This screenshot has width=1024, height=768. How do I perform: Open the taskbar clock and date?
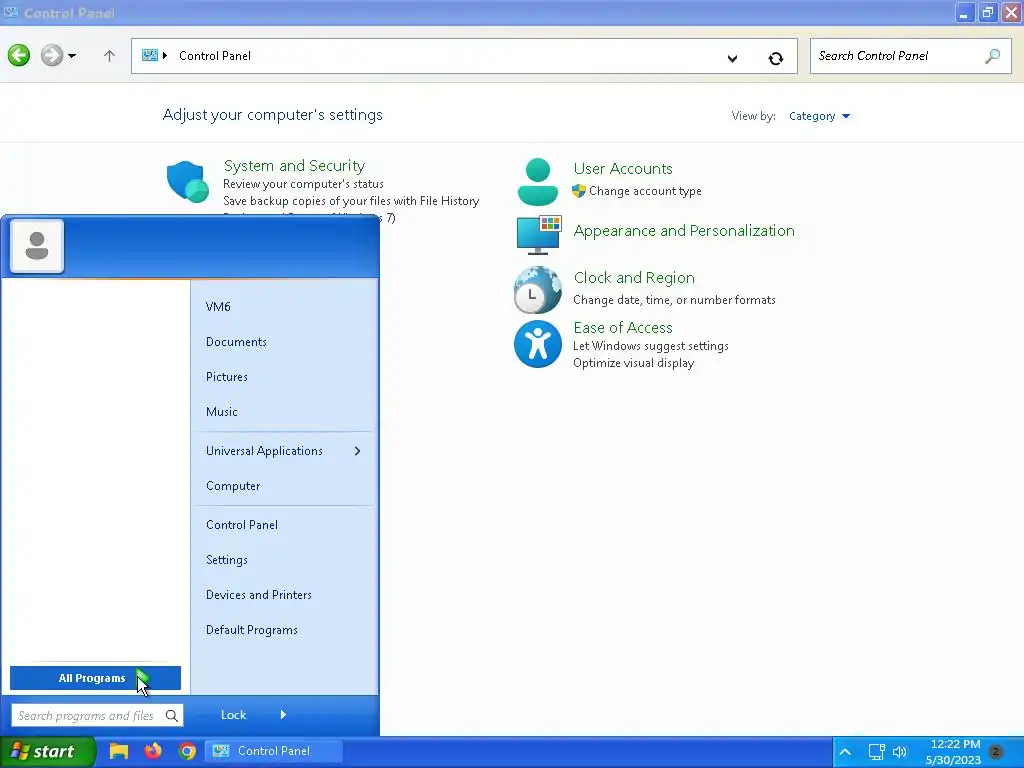click(x=954, y=752)
